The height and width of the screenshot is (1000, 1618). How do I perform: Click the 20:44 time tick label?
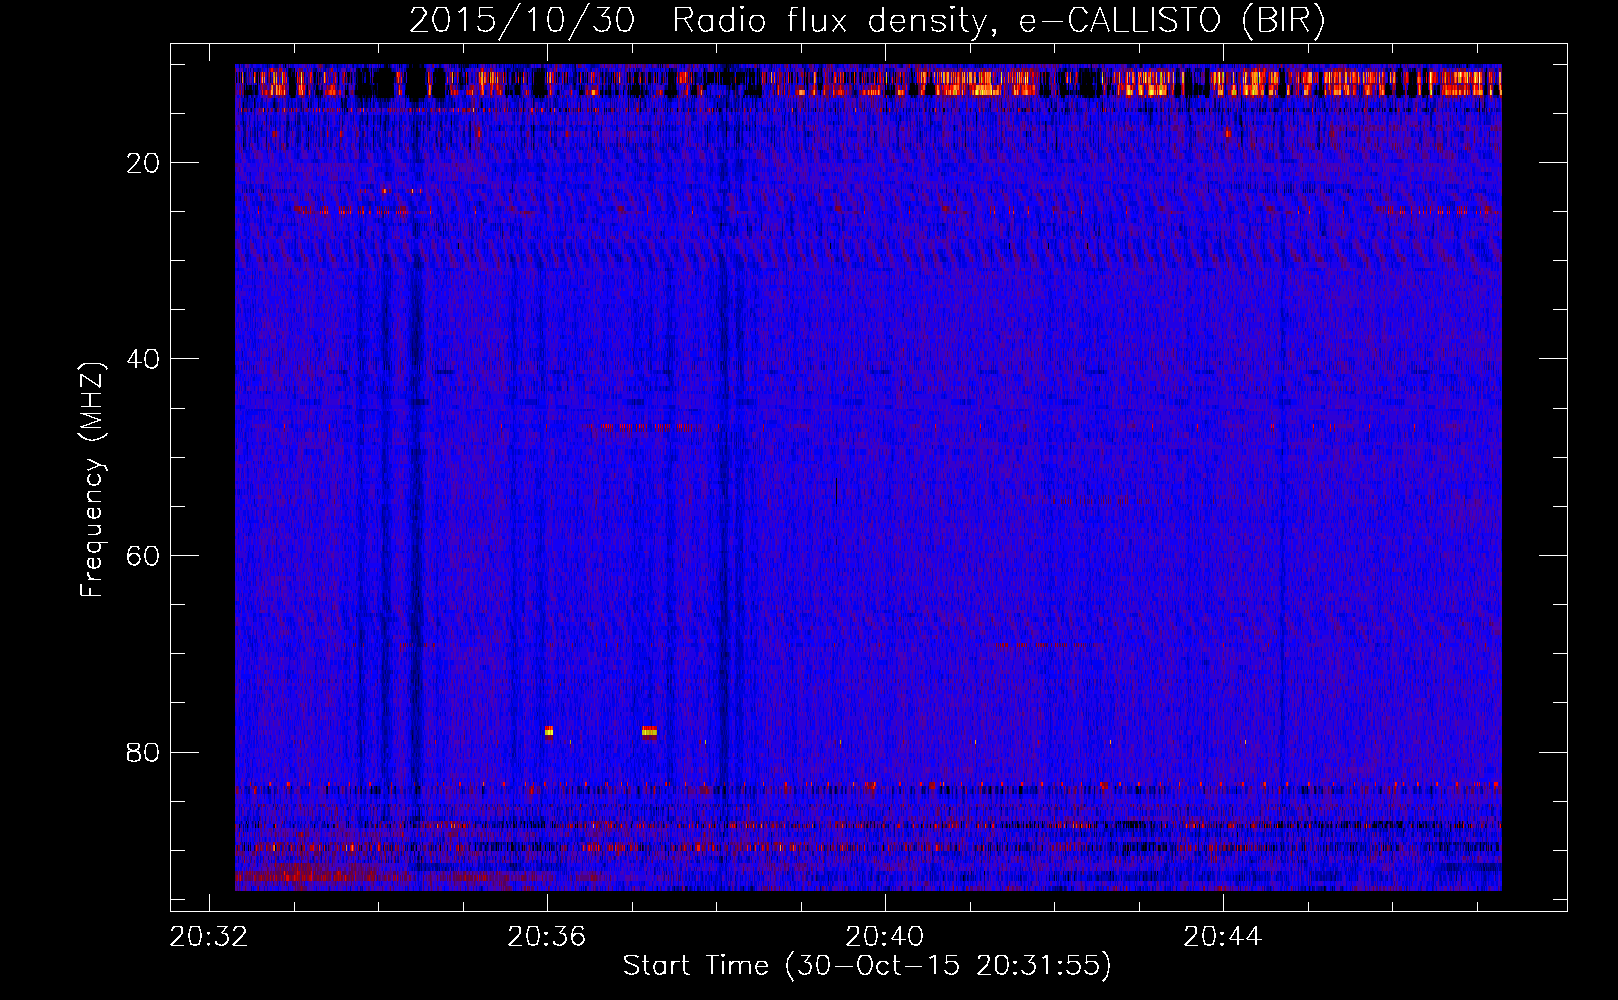(x=1222, y=937)
